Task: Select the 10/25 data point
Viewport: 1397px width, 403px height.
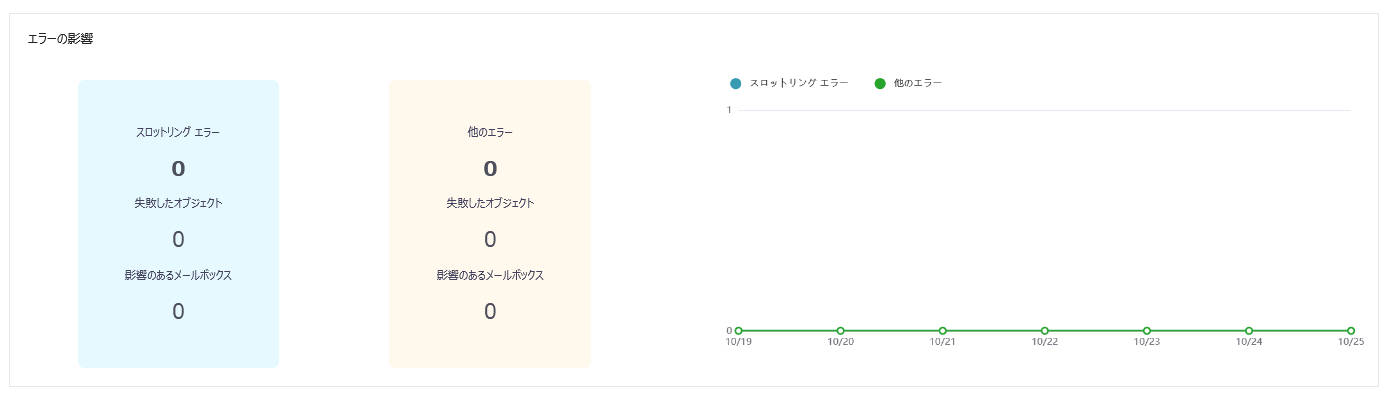Action: coord(1350,330)
